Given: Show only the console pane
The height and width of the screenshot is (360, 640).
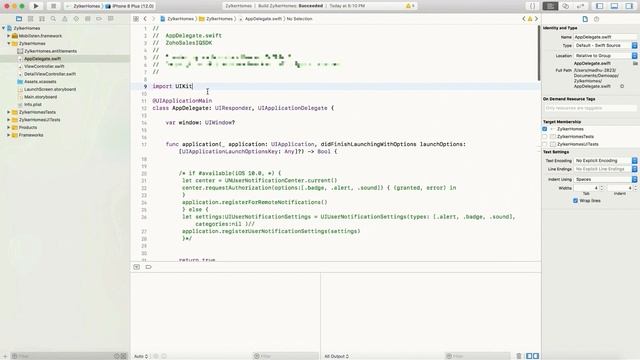Looking at the screenshot, I should click(x=536, y=356).
